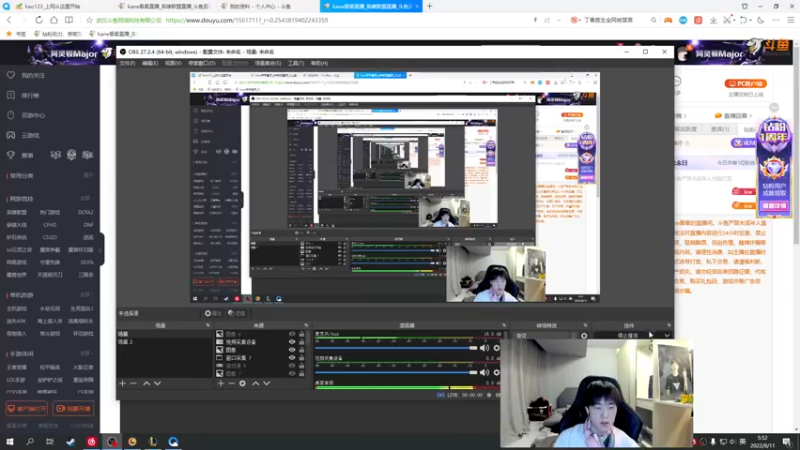The width and height of the screenshot is (800, 450).
Task: Move source up with the up arrow in Sources panel
Action: click(x=256, y=383)
